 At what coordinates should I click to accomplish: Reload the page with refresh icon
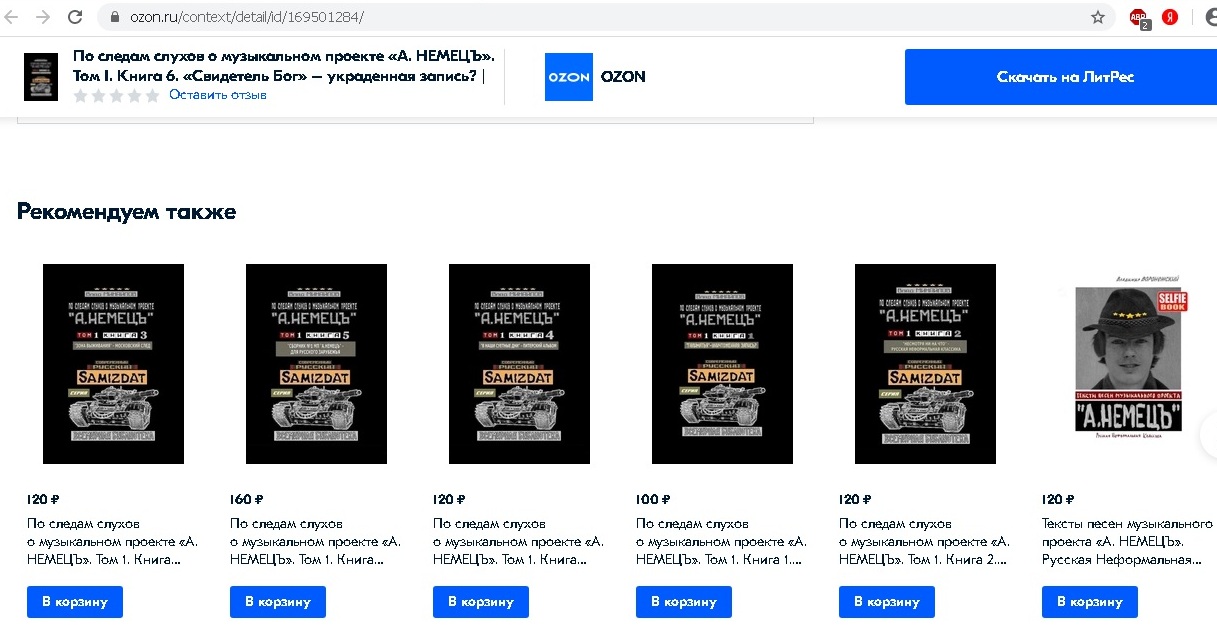[75, 17]
